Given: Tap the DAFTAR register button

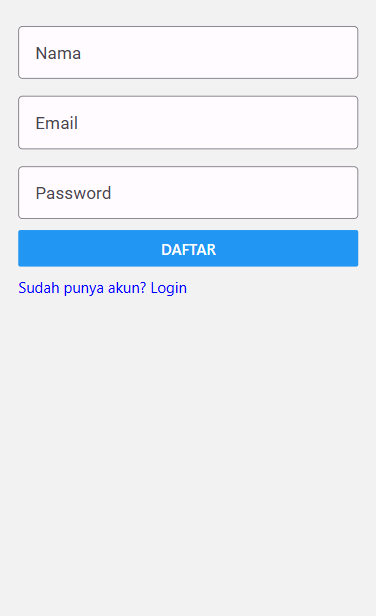Looking at the screenshot, I should pyautogui.click(x=188, y=248).
